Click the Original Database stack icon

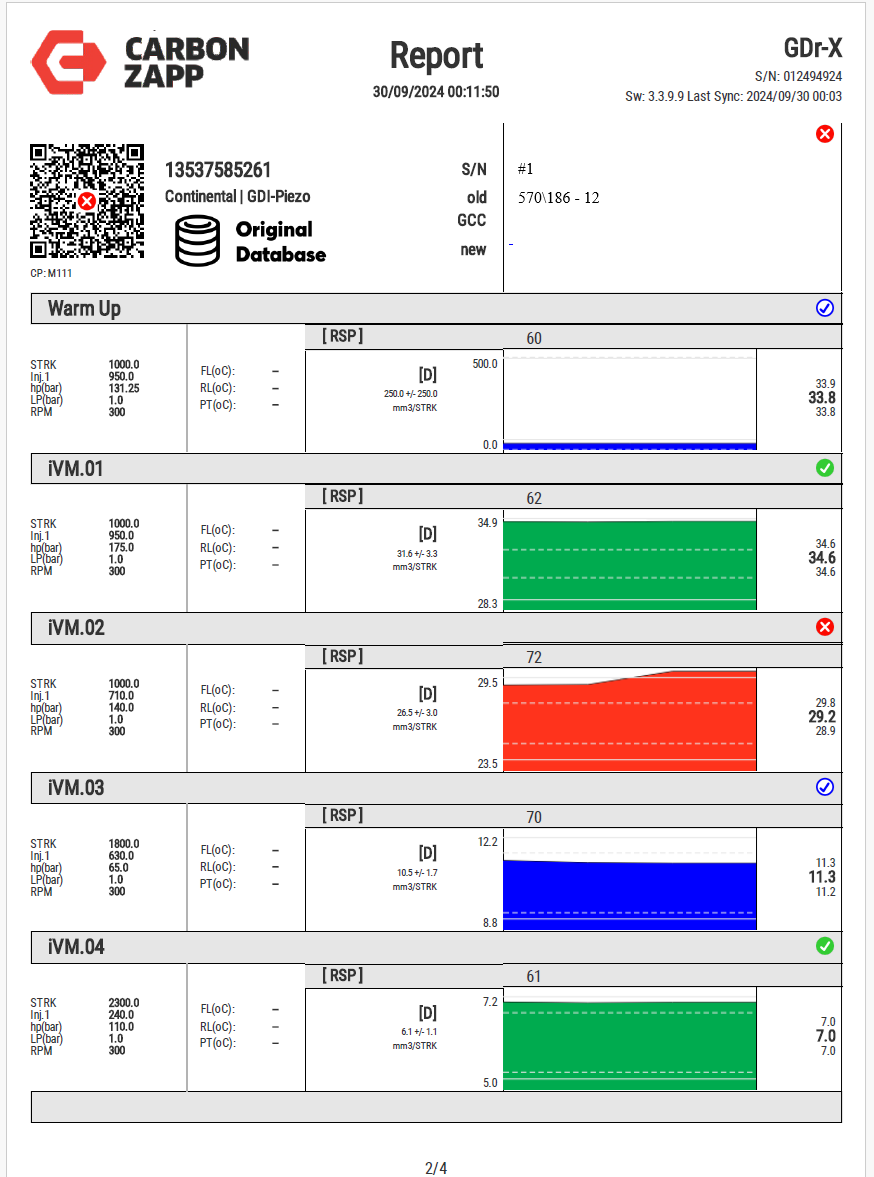(197, 241)
